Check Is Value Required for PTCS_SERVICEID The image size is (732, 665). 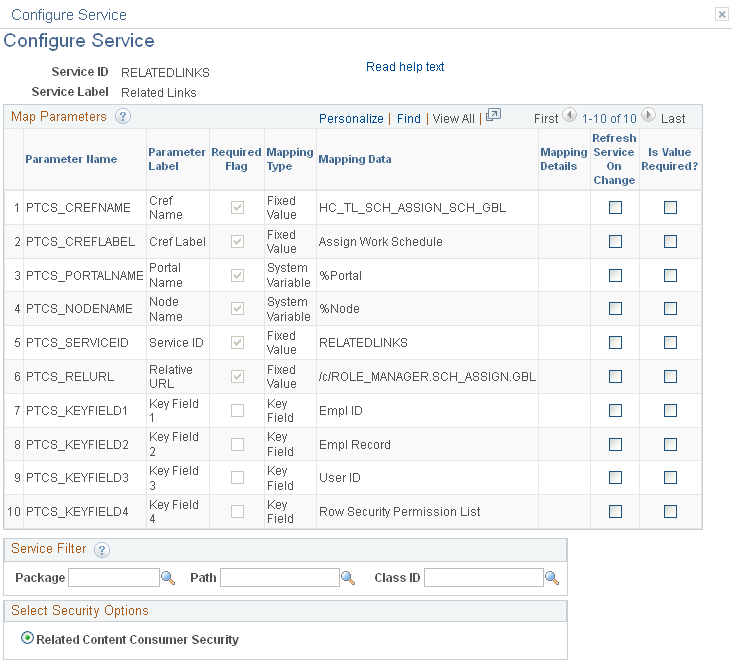[670, 343]
